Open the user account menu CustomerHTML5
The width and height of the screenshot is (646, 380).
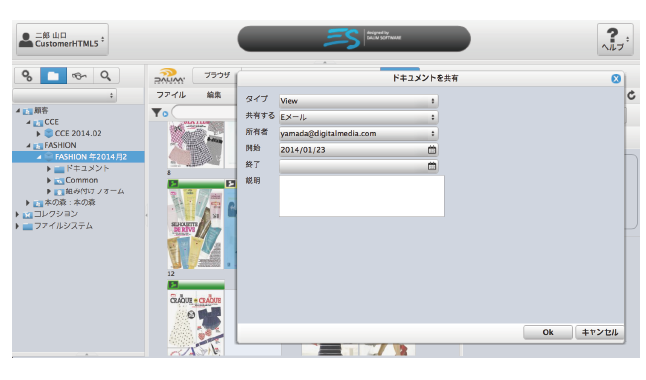point(62,40)
